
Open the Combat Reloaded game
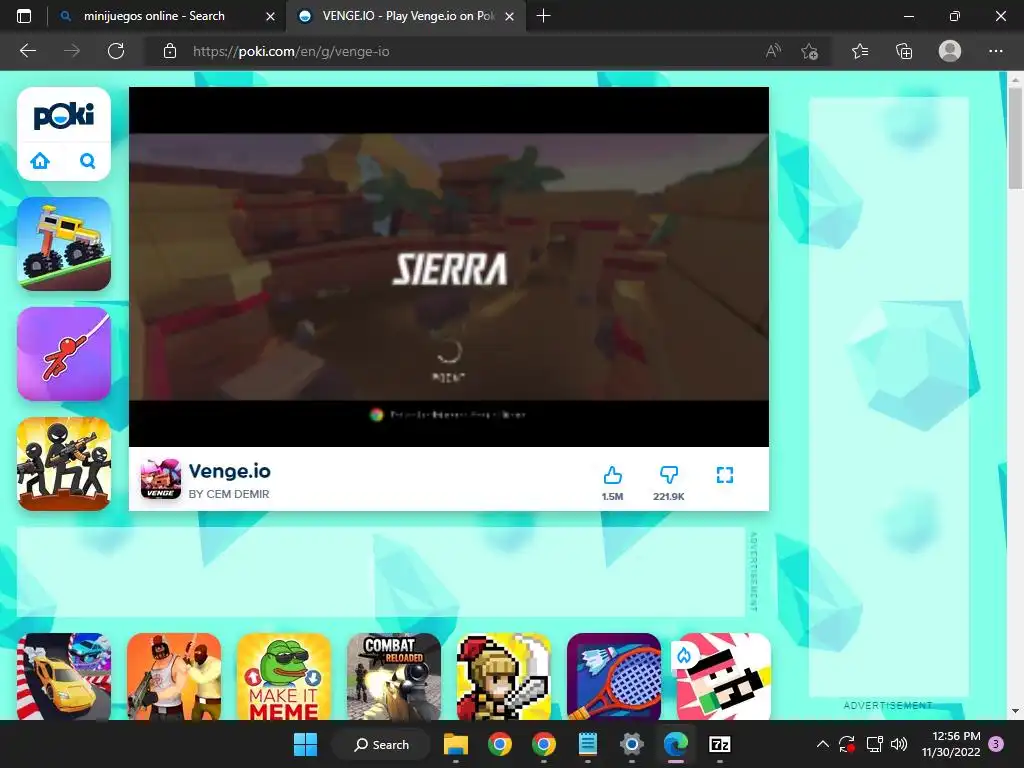tap(394, 677)
